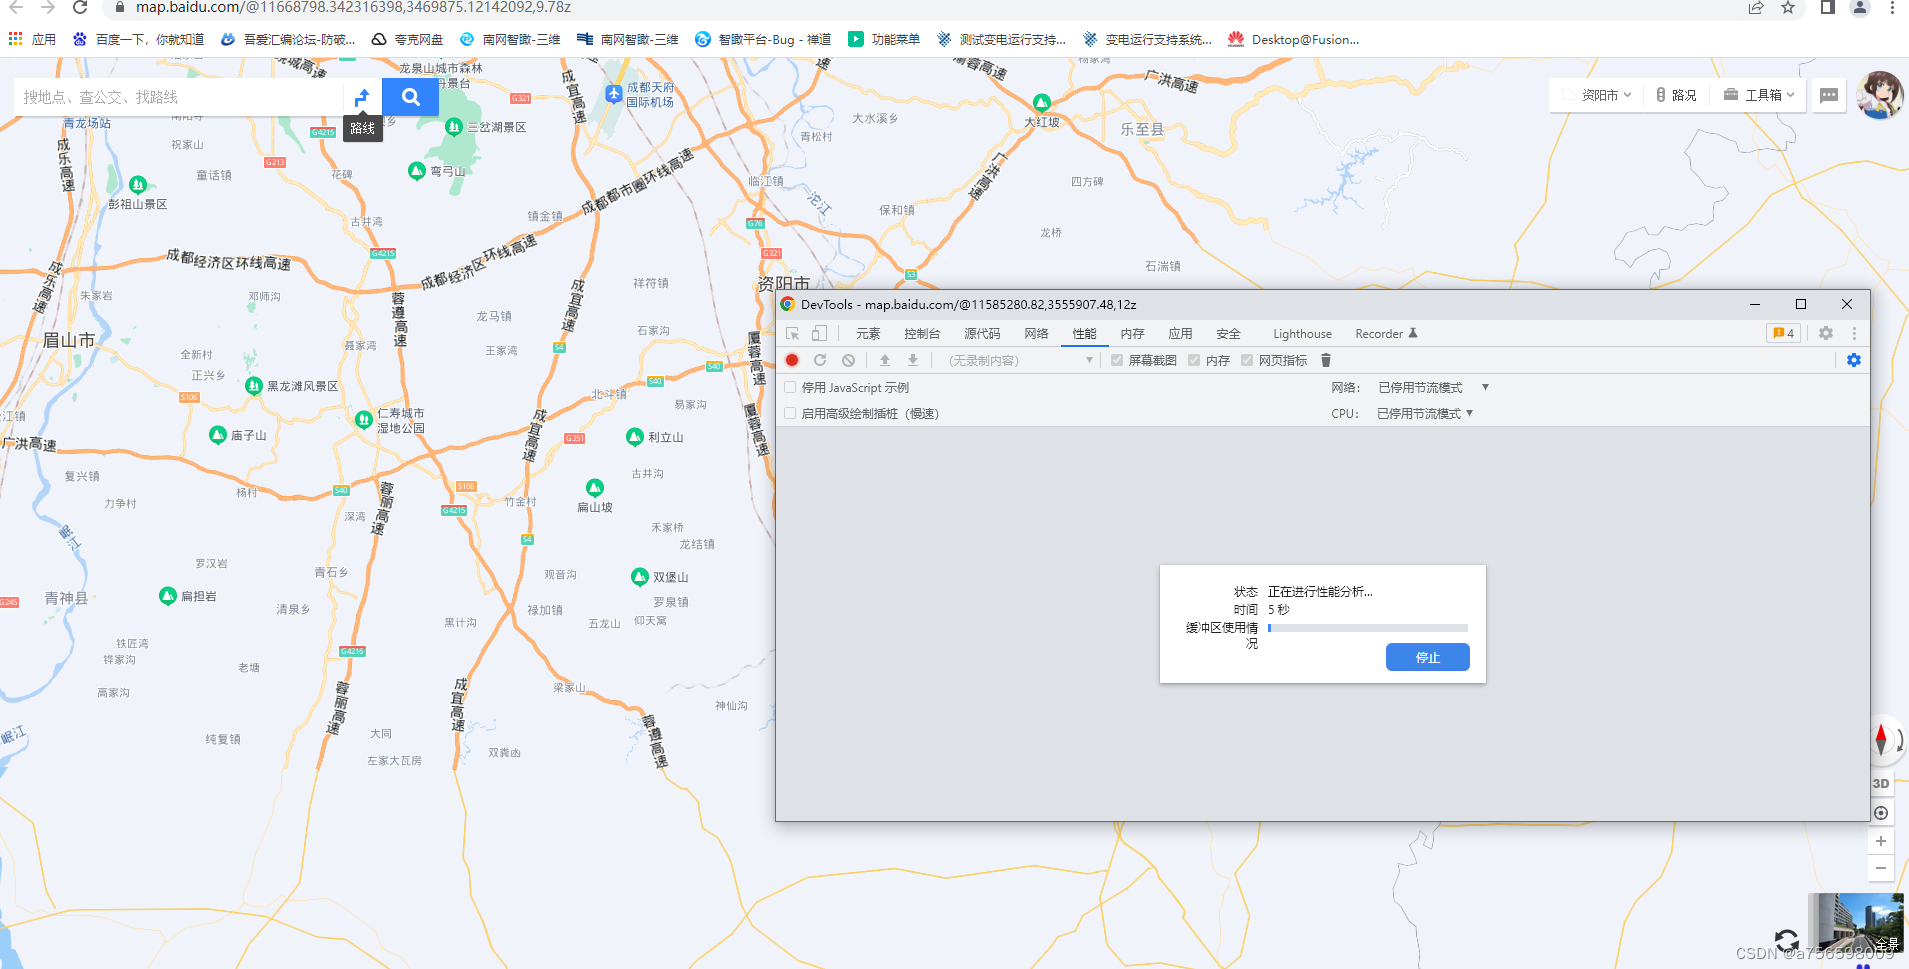Image resolution: width=1909 pixels, height=969 pixels.
Task: Open the 应用 Application tab
Action: pos(1180,333)
